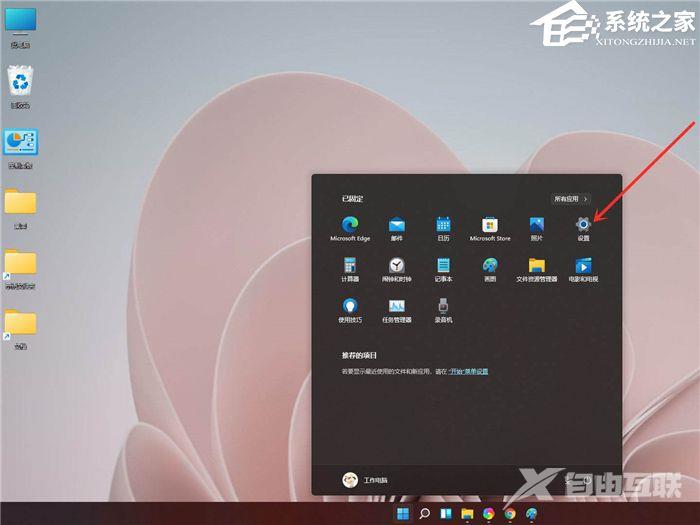
Task: Open Alarms & Clock (闹钟和时钟)
Action: click(396, 270)
